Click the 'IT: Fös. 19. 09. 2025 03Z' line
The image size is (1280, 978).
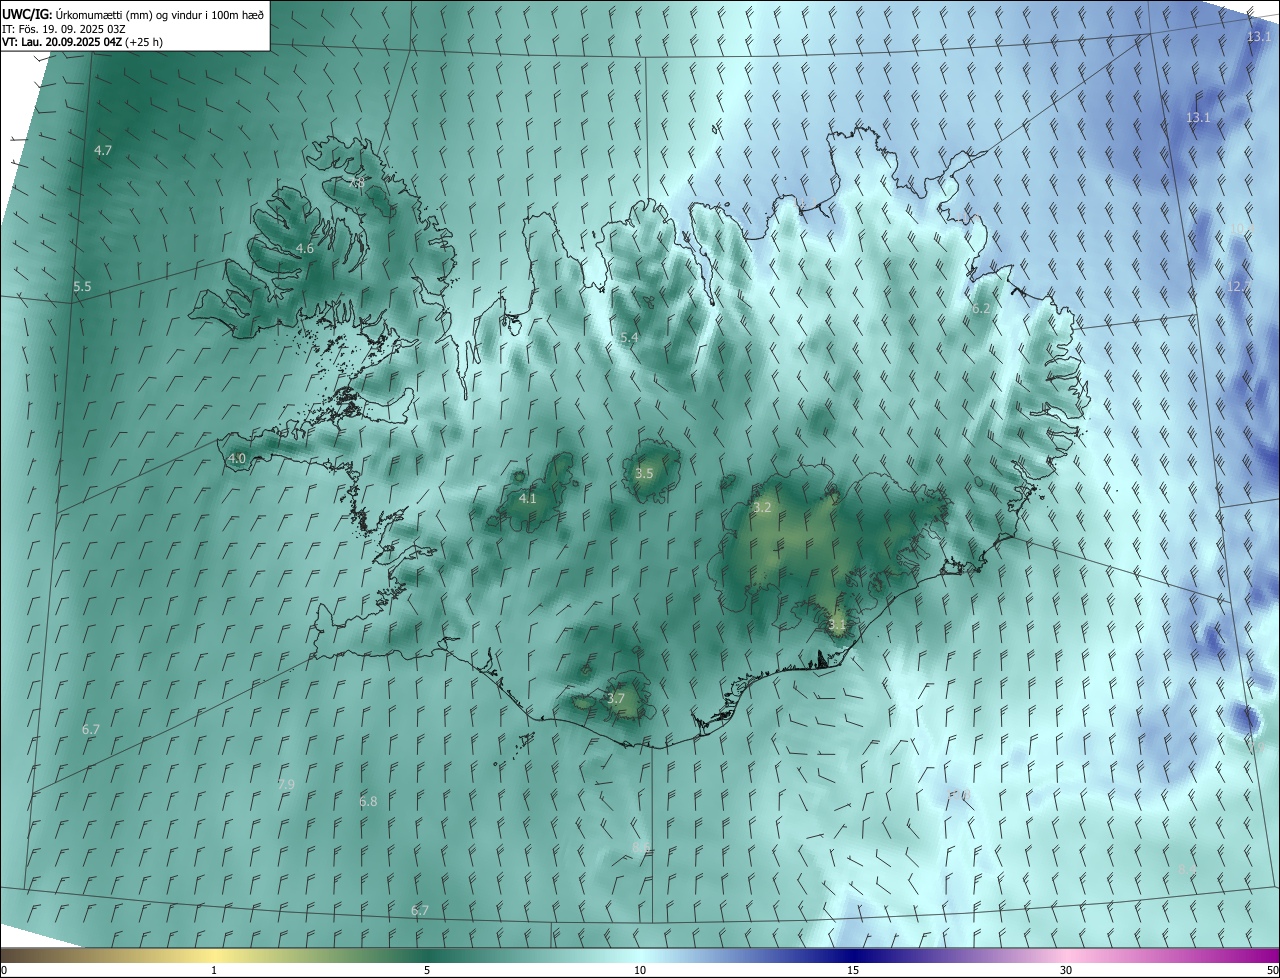(63, 28)
